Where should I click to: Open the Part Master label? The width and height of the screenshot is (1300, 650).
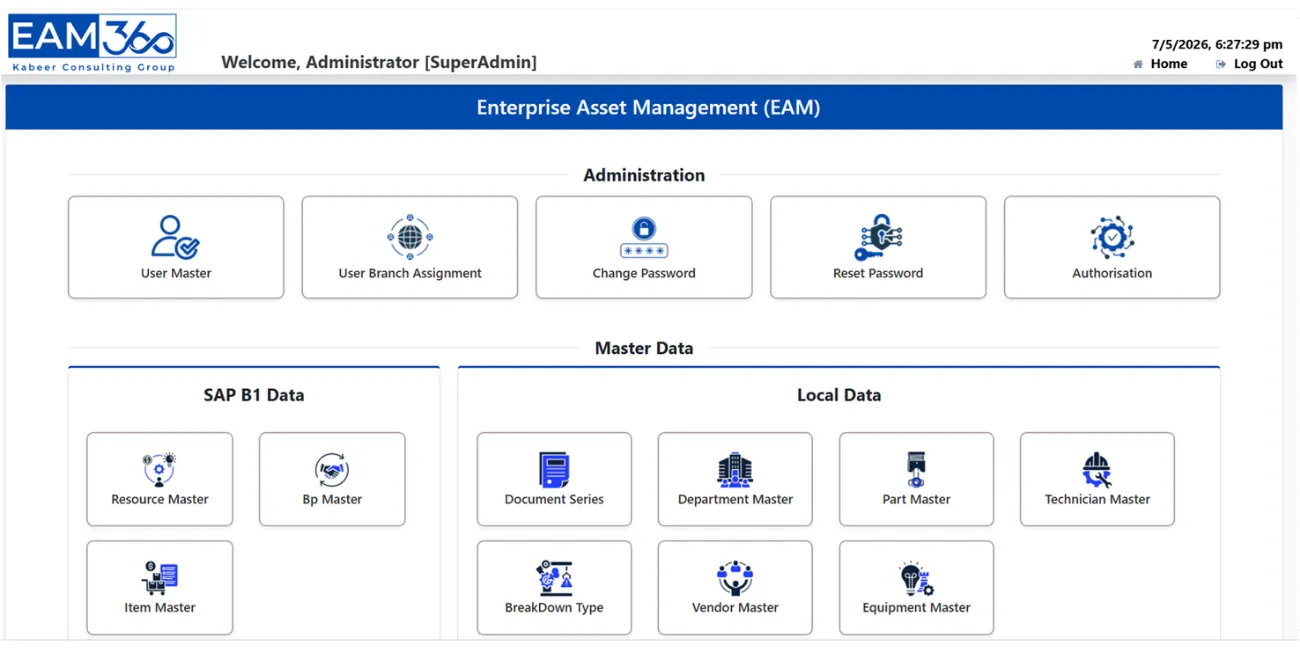[916, 499]
